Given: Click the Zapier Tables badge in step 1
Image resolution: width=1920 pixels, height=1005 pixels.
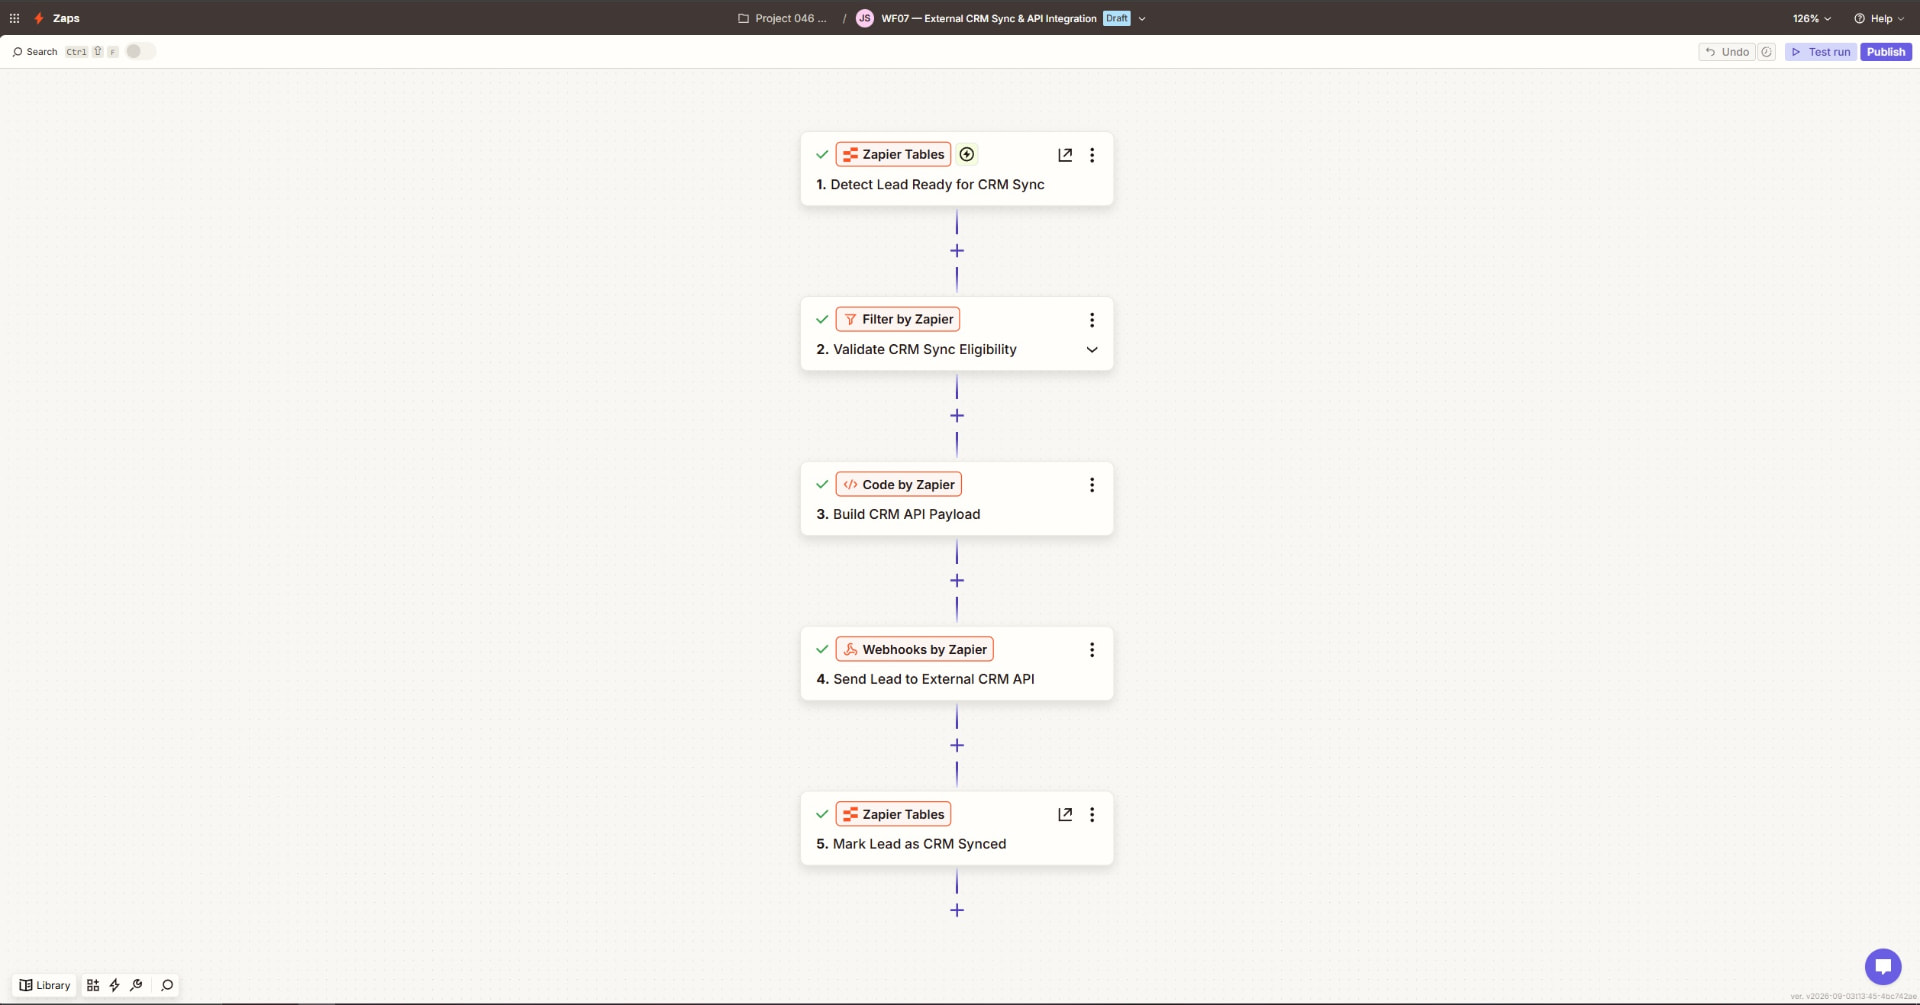Looking at the screenshot, I should point(893,154).
